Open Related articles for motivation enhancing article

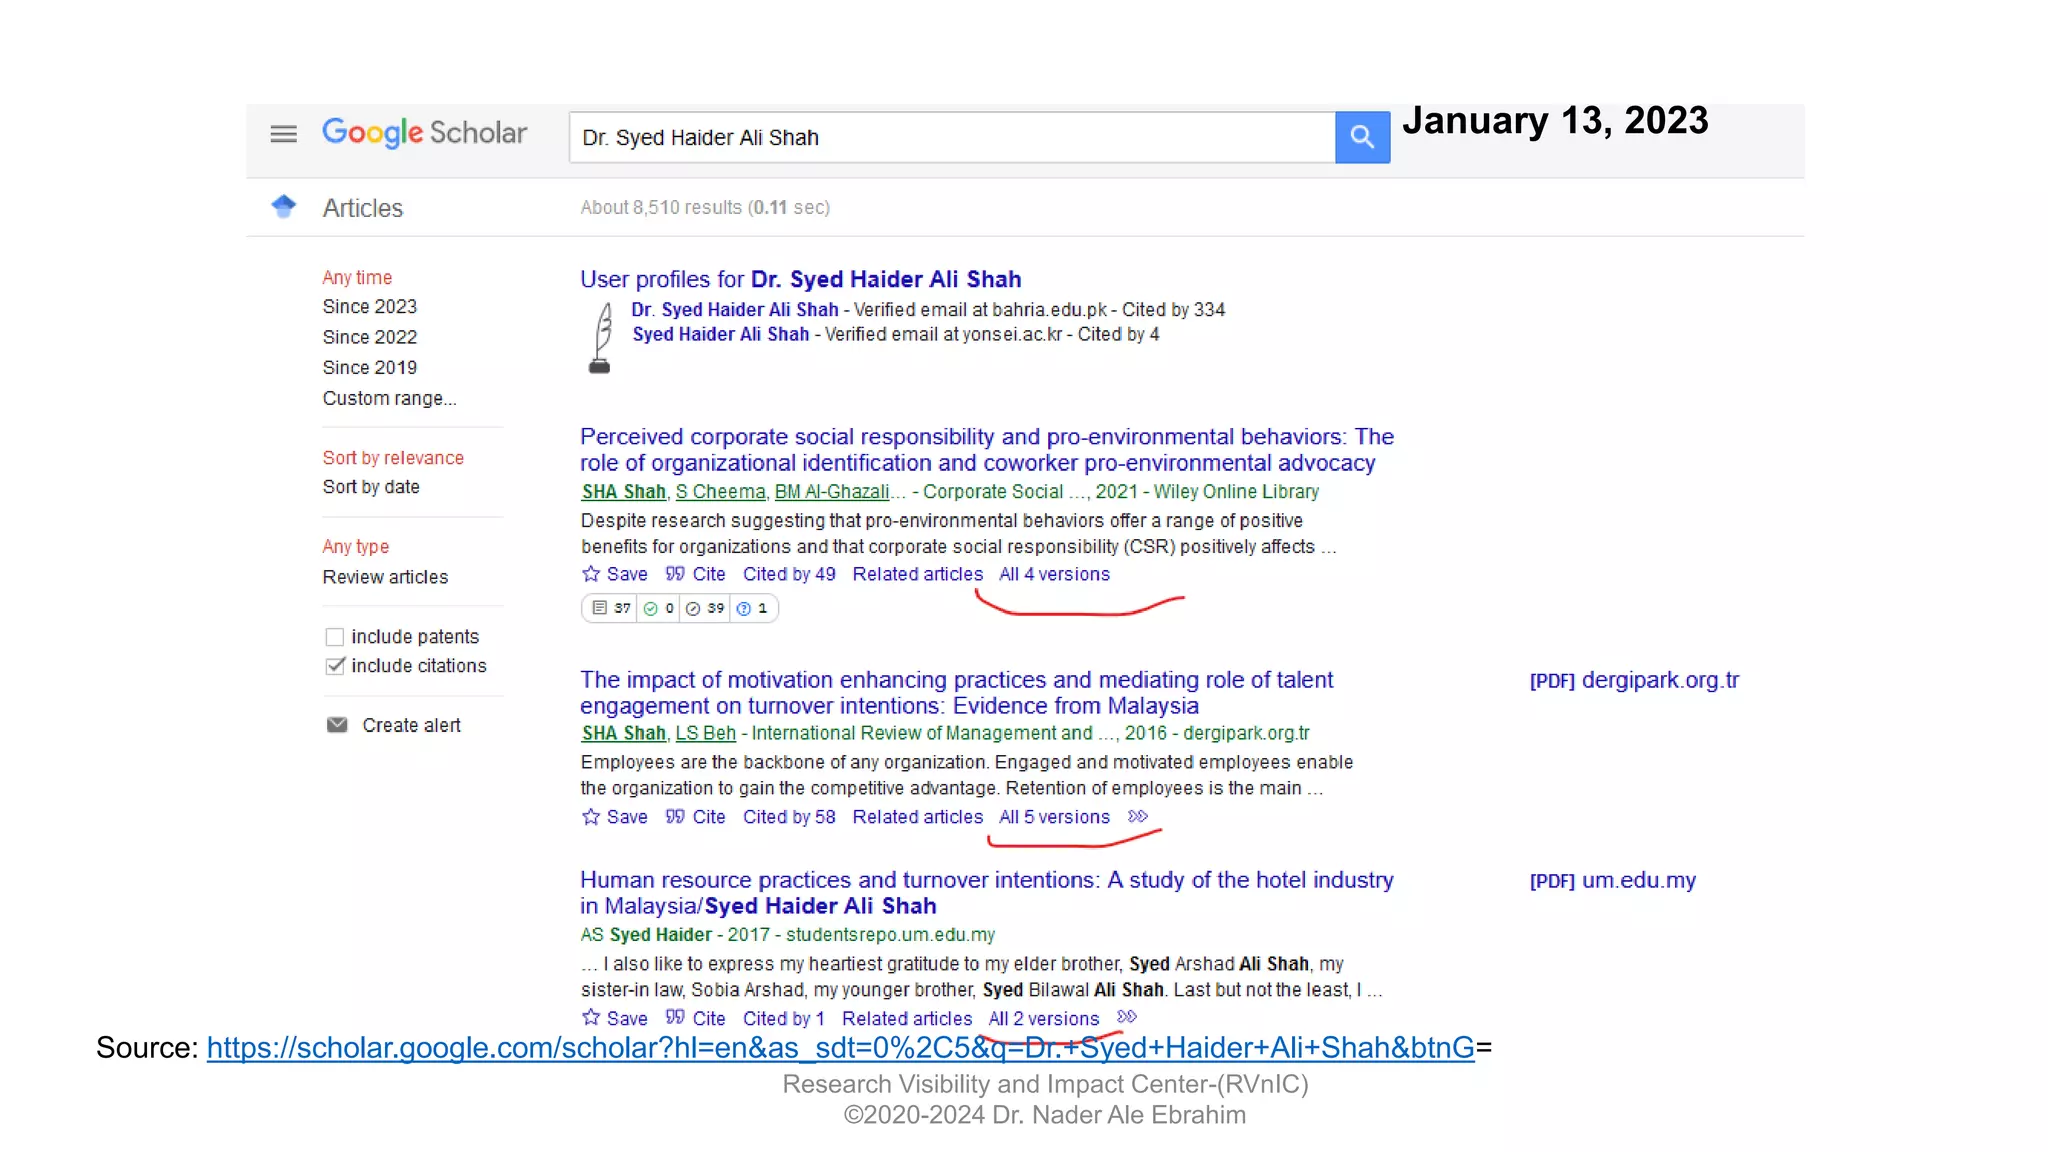pyautogui.click(x=918, y=817)
